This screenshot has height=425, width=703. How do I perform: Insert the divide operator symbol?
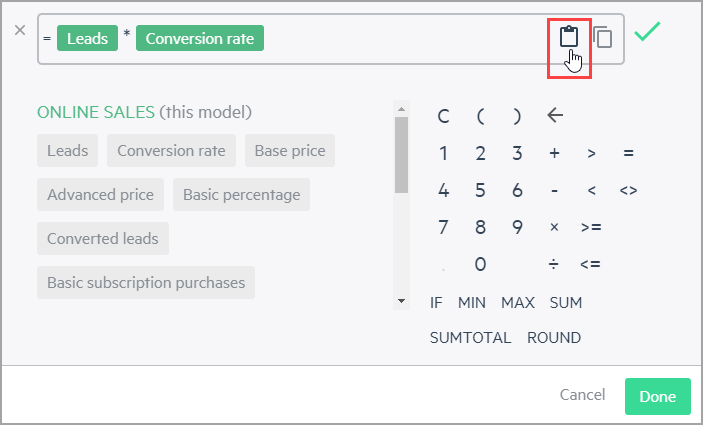554,264
